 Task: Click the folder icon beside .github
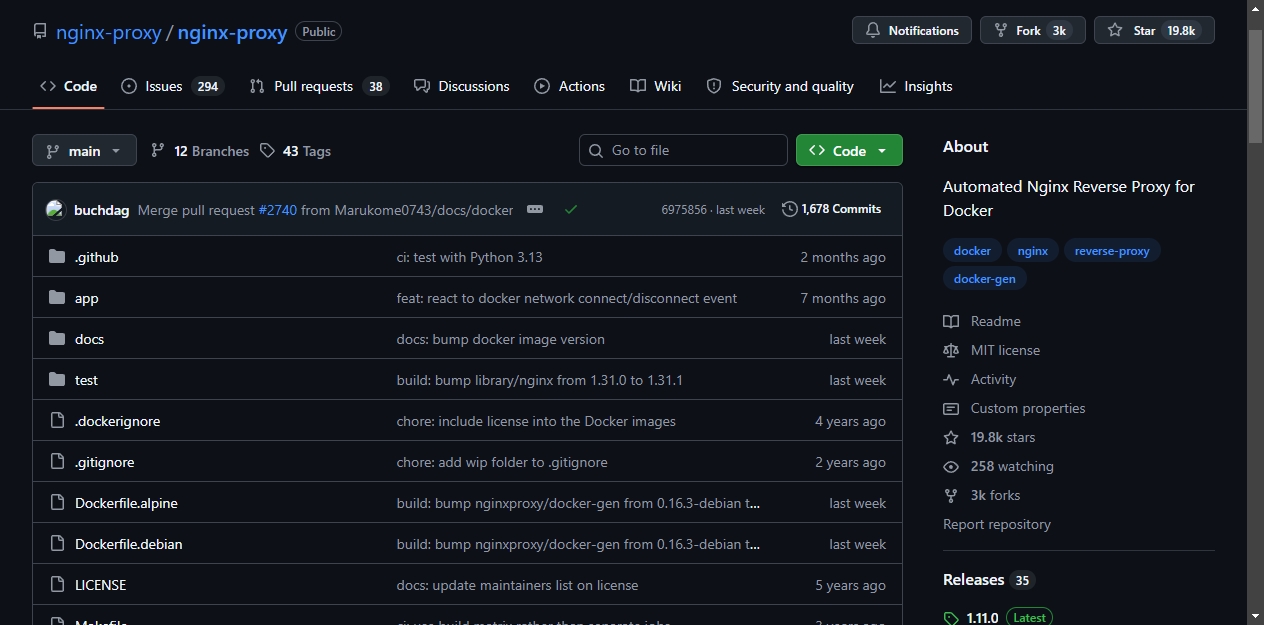click(x=57, y=257)
